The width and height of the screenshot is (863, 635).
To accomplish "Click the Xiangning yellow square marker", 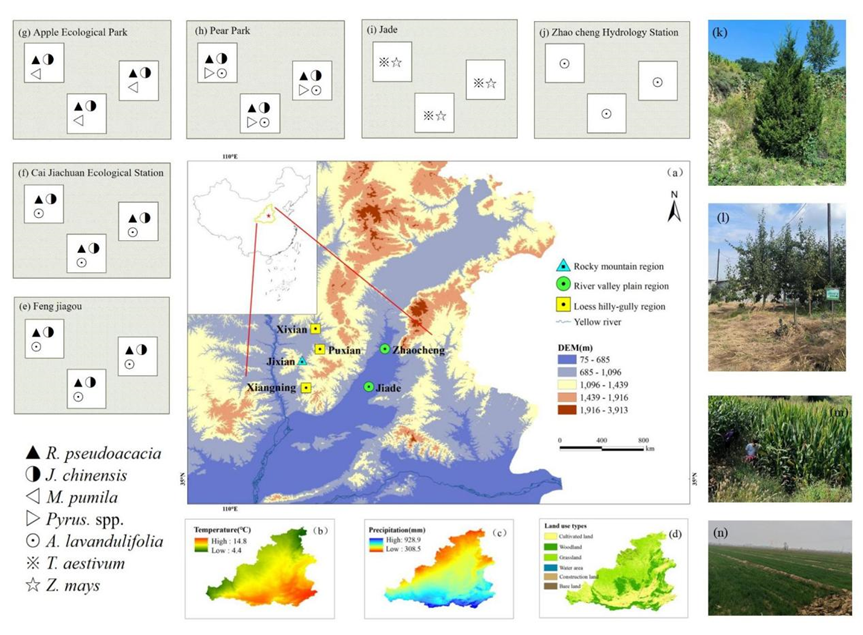I will (305, 387).
